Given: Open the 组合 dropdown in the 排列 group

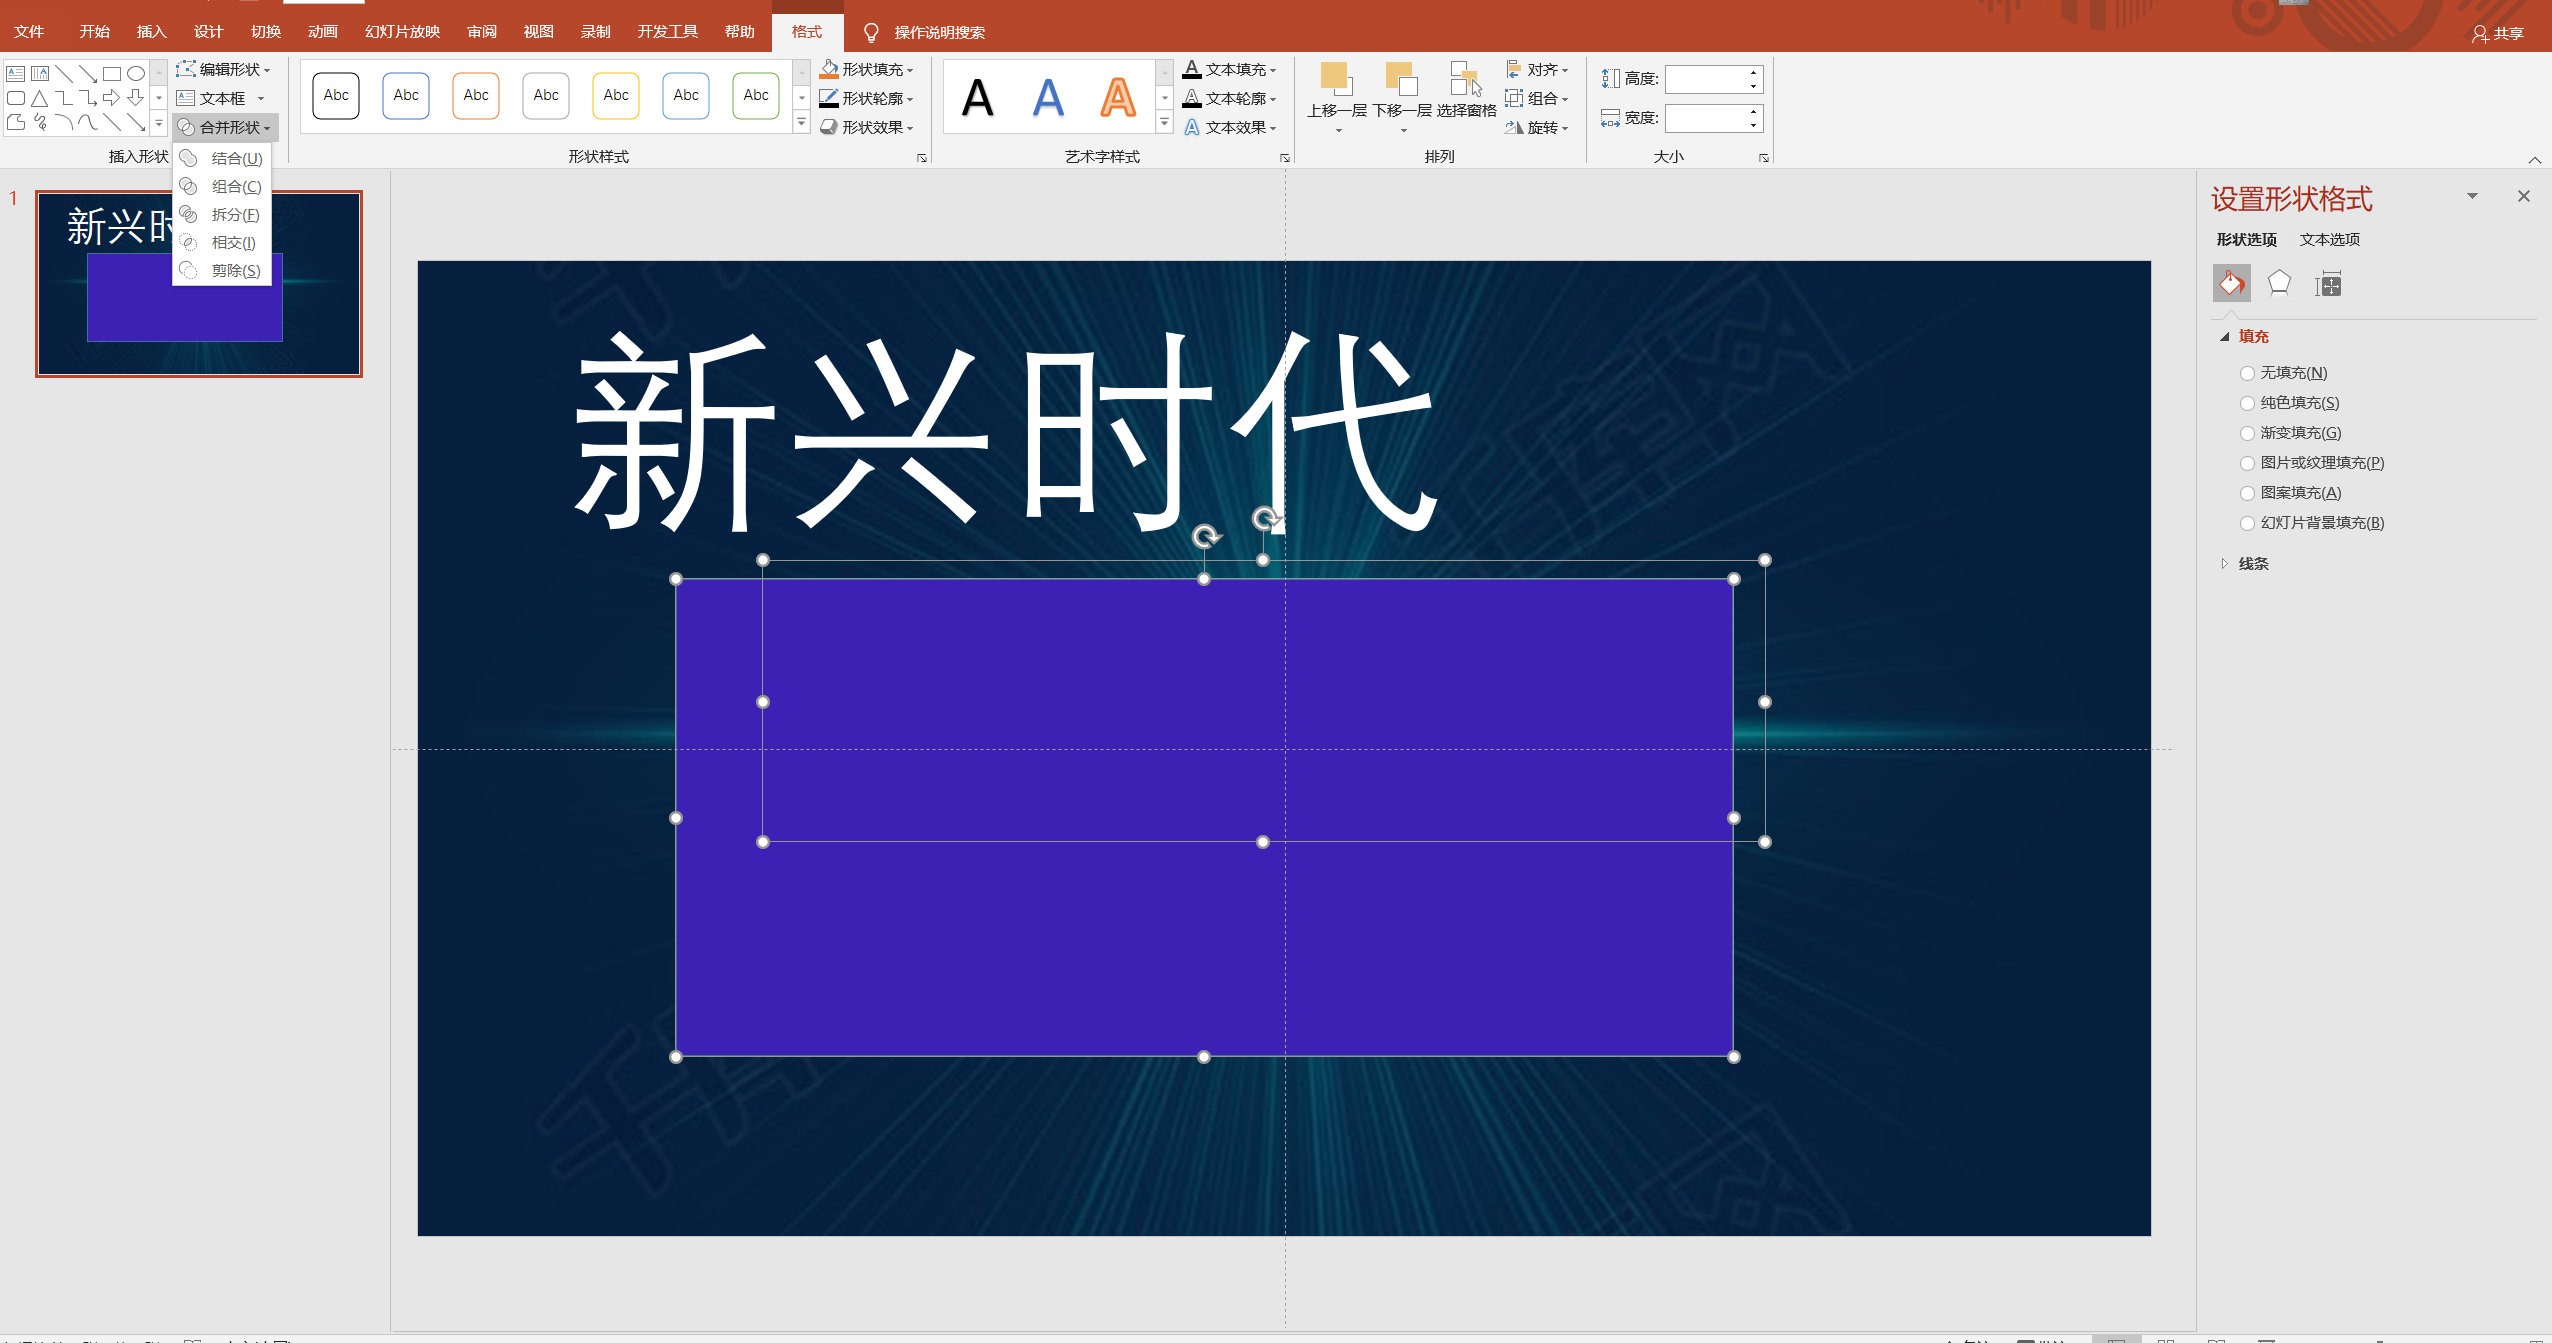Looking at the screenshot, I should pyautogui.click(x=1537, y=98).
